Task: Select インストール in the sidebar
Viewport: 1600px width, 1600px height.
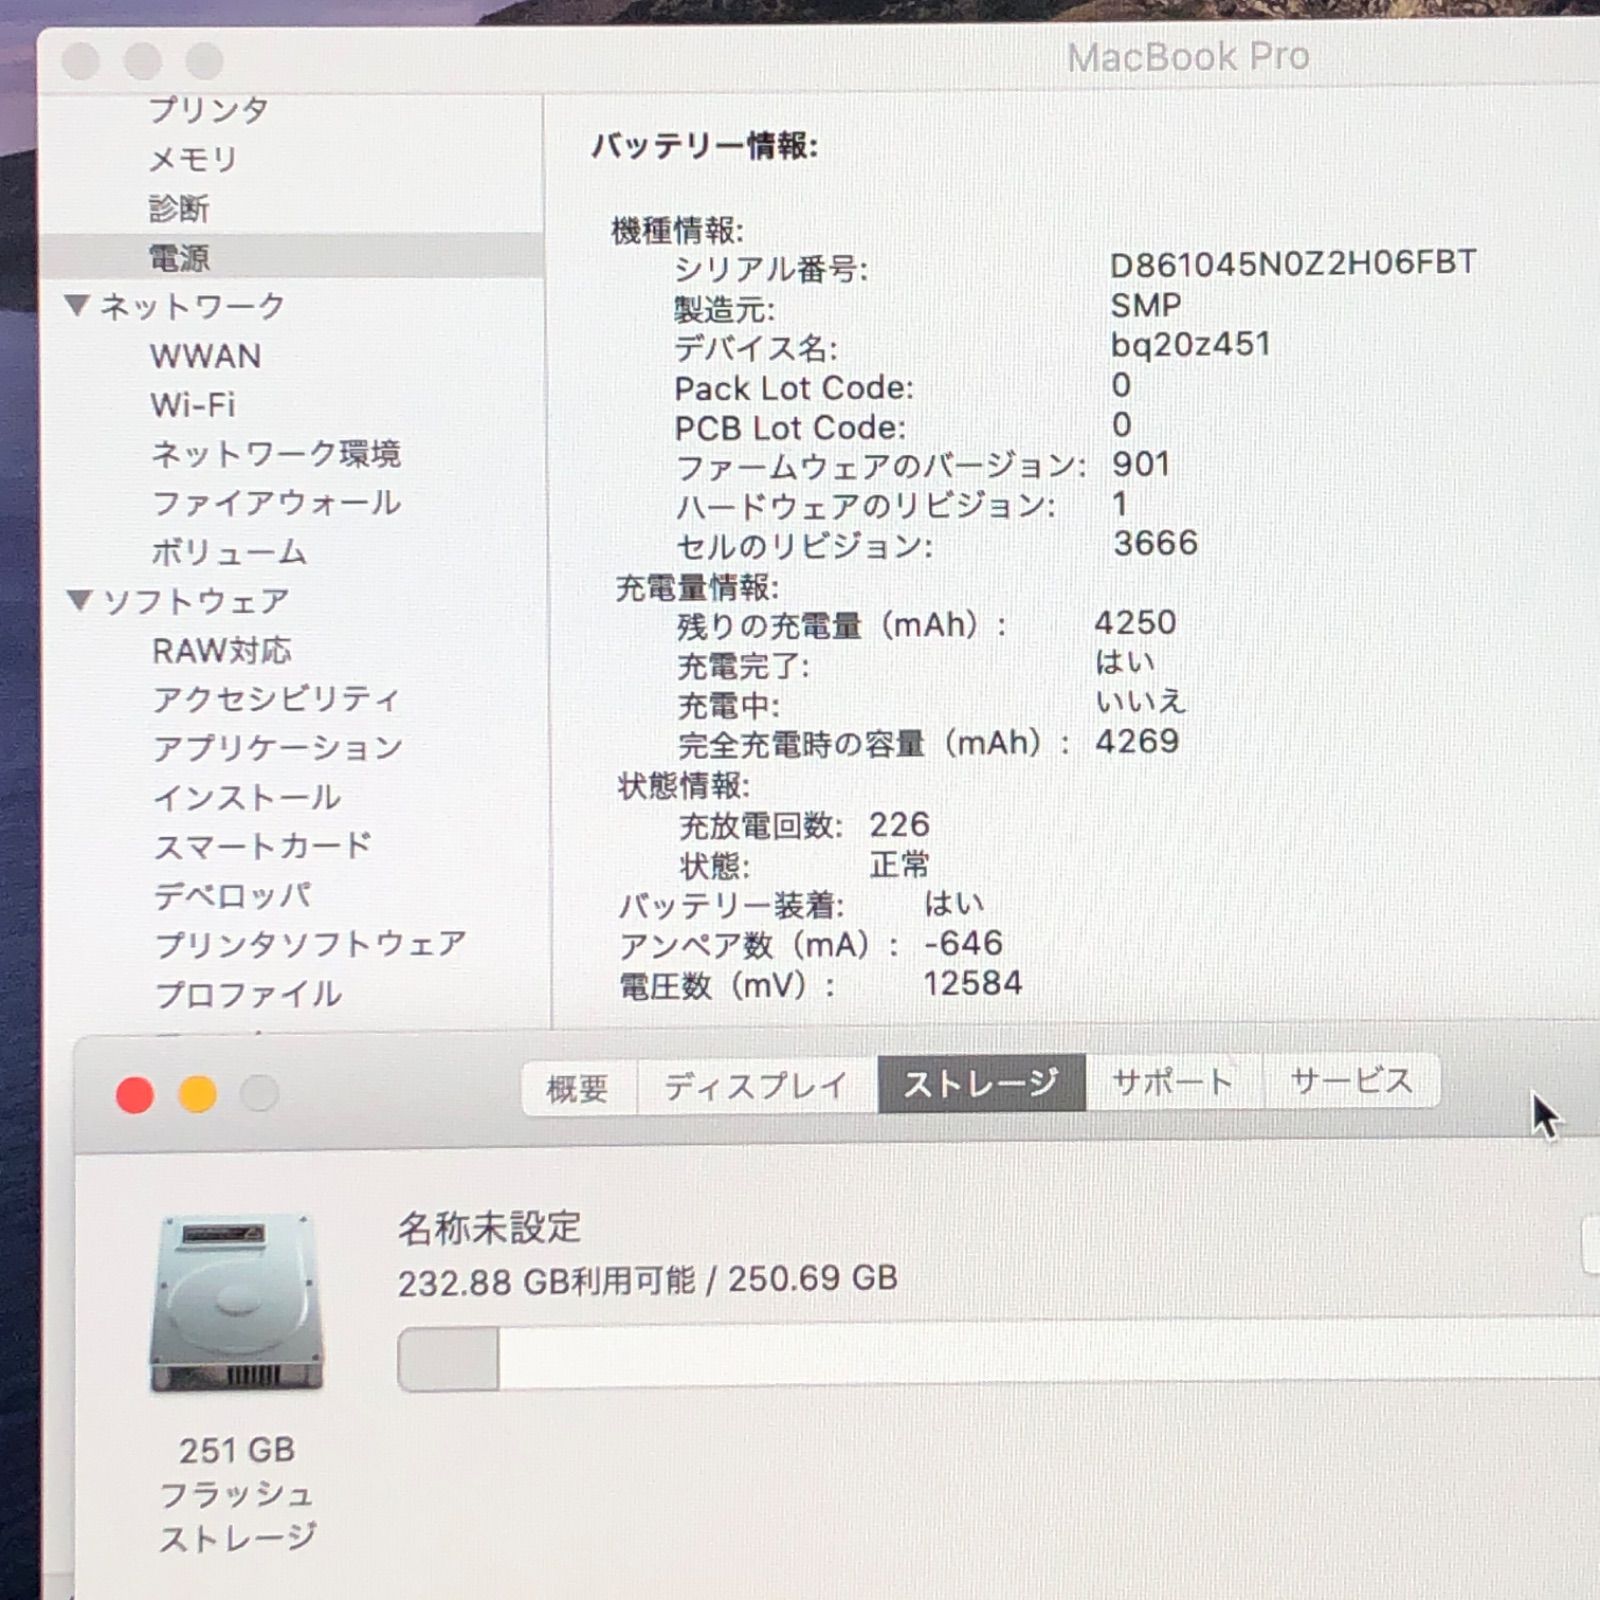Action: pos(247,797)
